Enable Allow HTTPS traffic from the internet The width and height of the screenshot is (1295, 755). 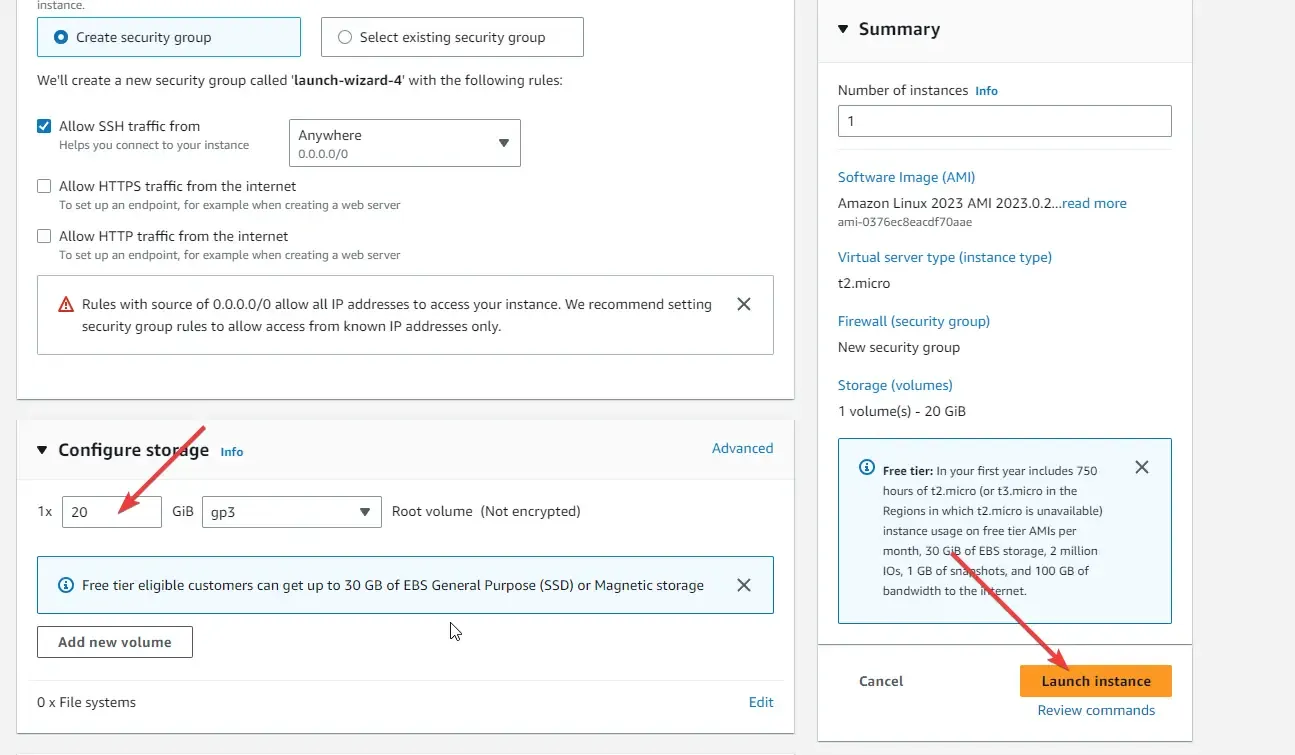(43, 186)
